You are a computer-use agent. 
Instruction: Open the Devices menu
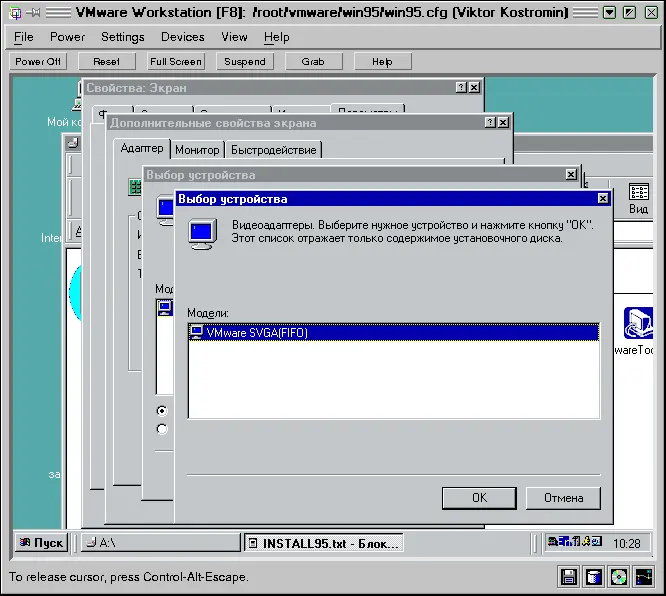(183, 37)
